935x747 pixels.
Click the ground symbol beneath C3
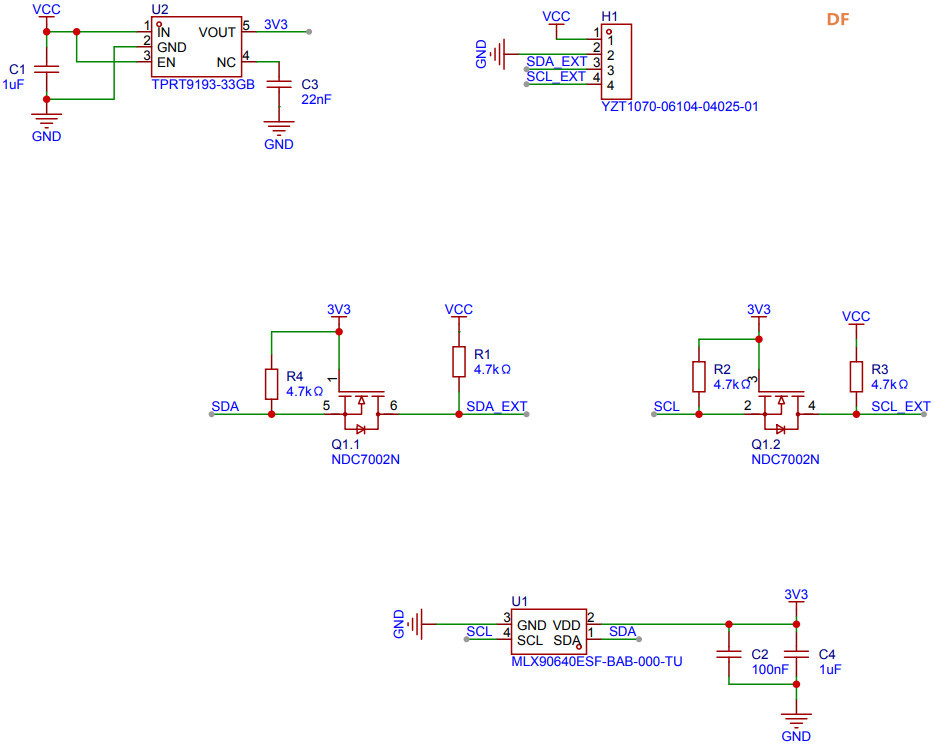click(279, 126)
